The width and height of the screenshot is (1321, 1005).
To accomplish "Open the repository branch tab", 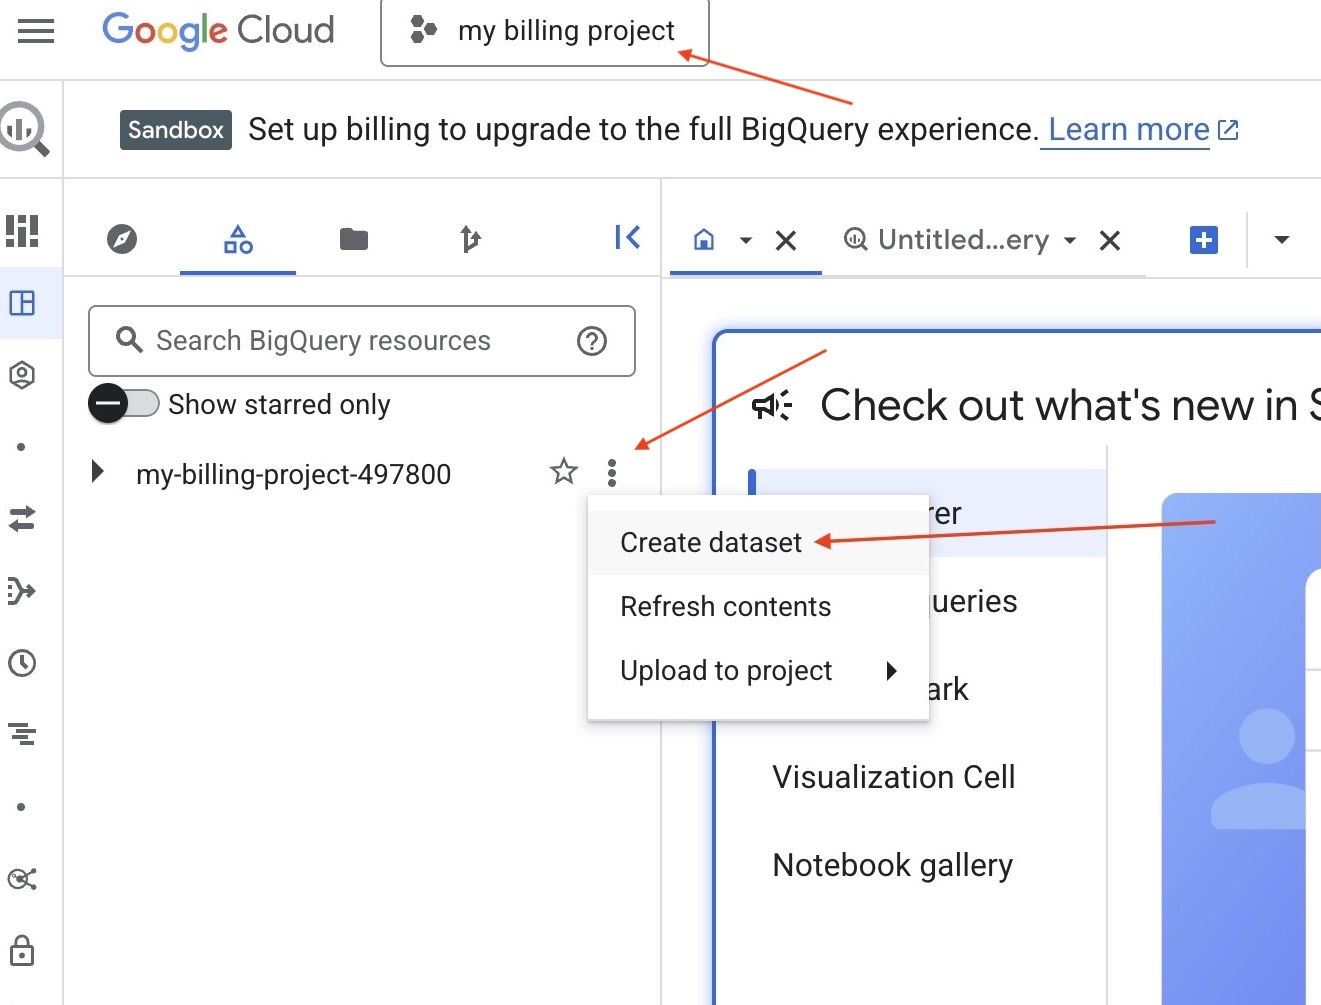I will tap(470, 239).
